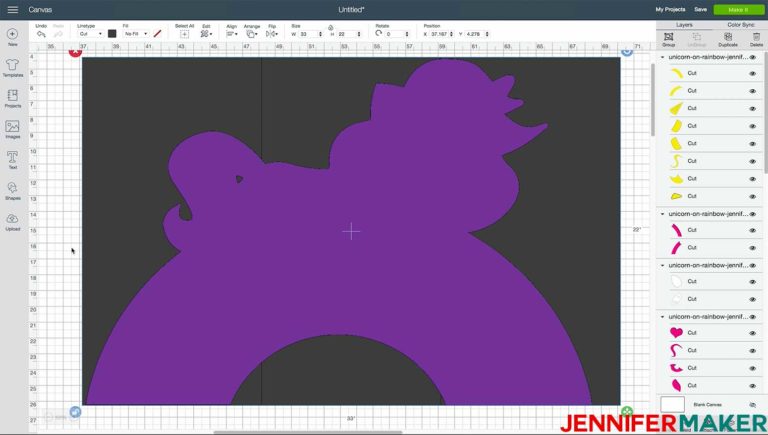Viewport: 768px width, 435px height.
Task: Toggle Blank Canvas visibility
Action: click(x=752, y=405)
